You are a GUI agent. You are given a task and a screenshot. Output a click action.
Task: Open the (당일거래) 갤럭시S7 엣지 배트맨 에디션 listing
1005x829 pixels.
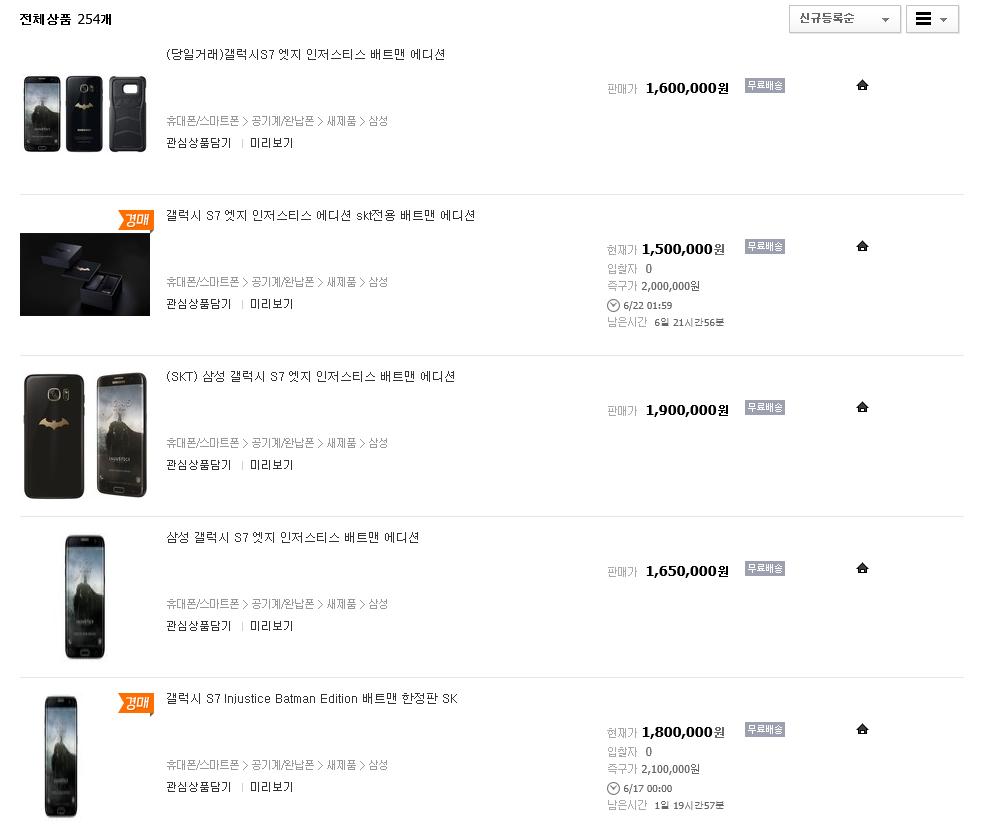coord(305,55)
